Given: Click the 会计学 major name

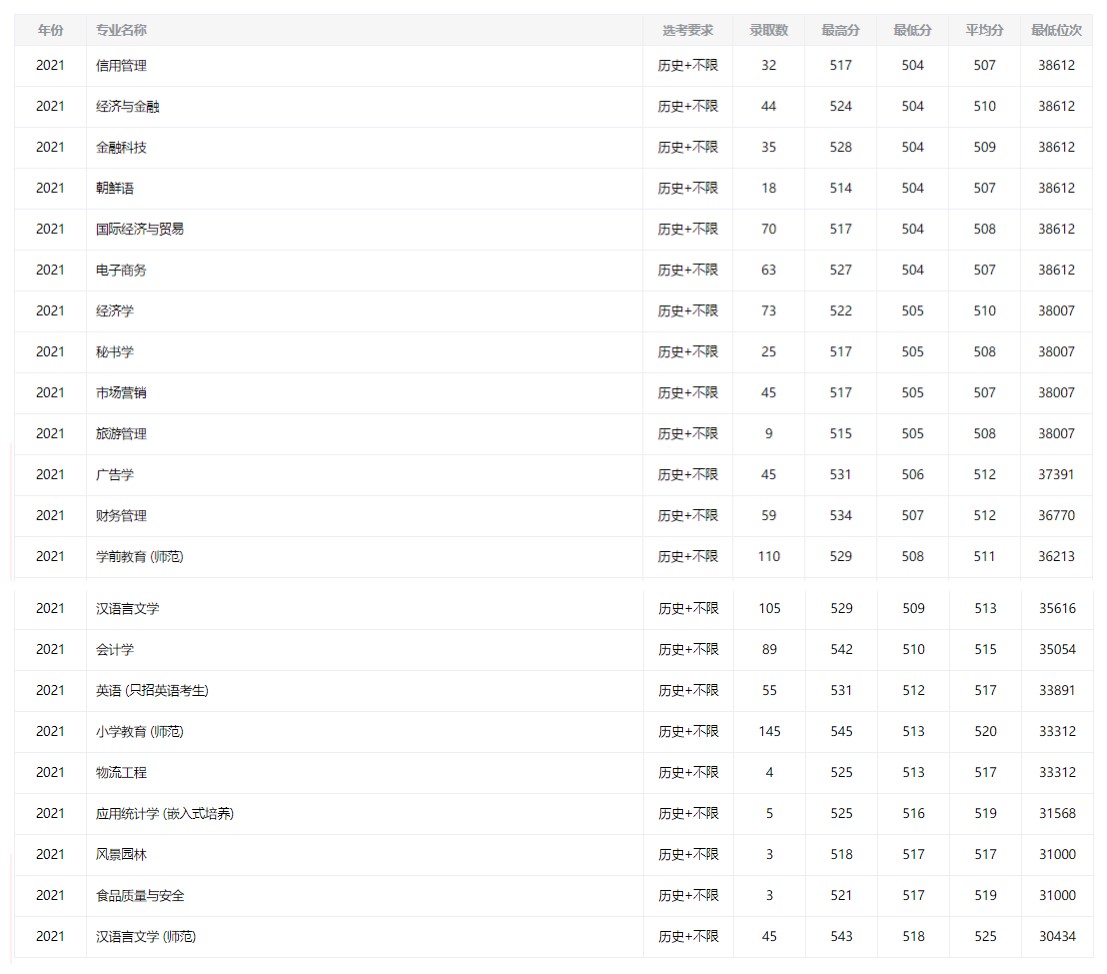Looking at the screenshot, I should [115, 650].
